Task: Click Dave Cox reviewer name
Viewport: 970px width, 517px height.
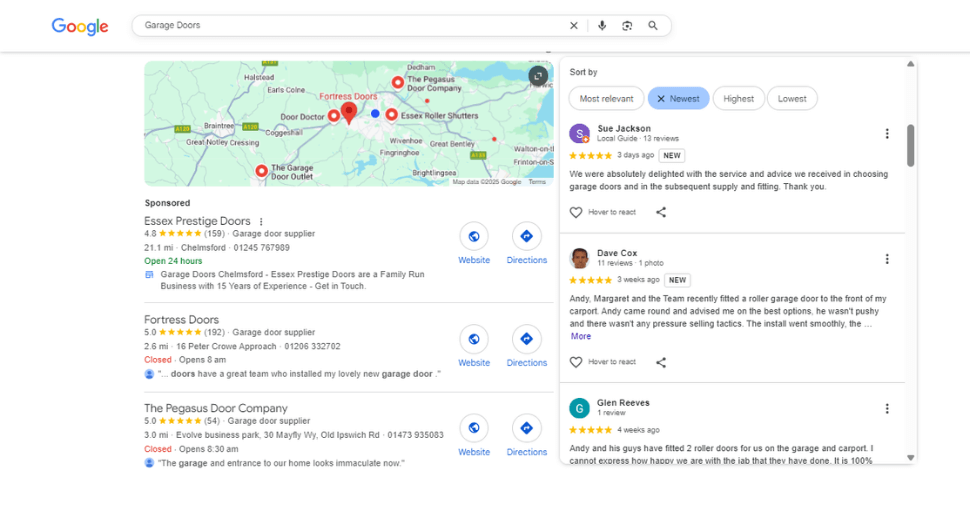Action: coord(617,253)
